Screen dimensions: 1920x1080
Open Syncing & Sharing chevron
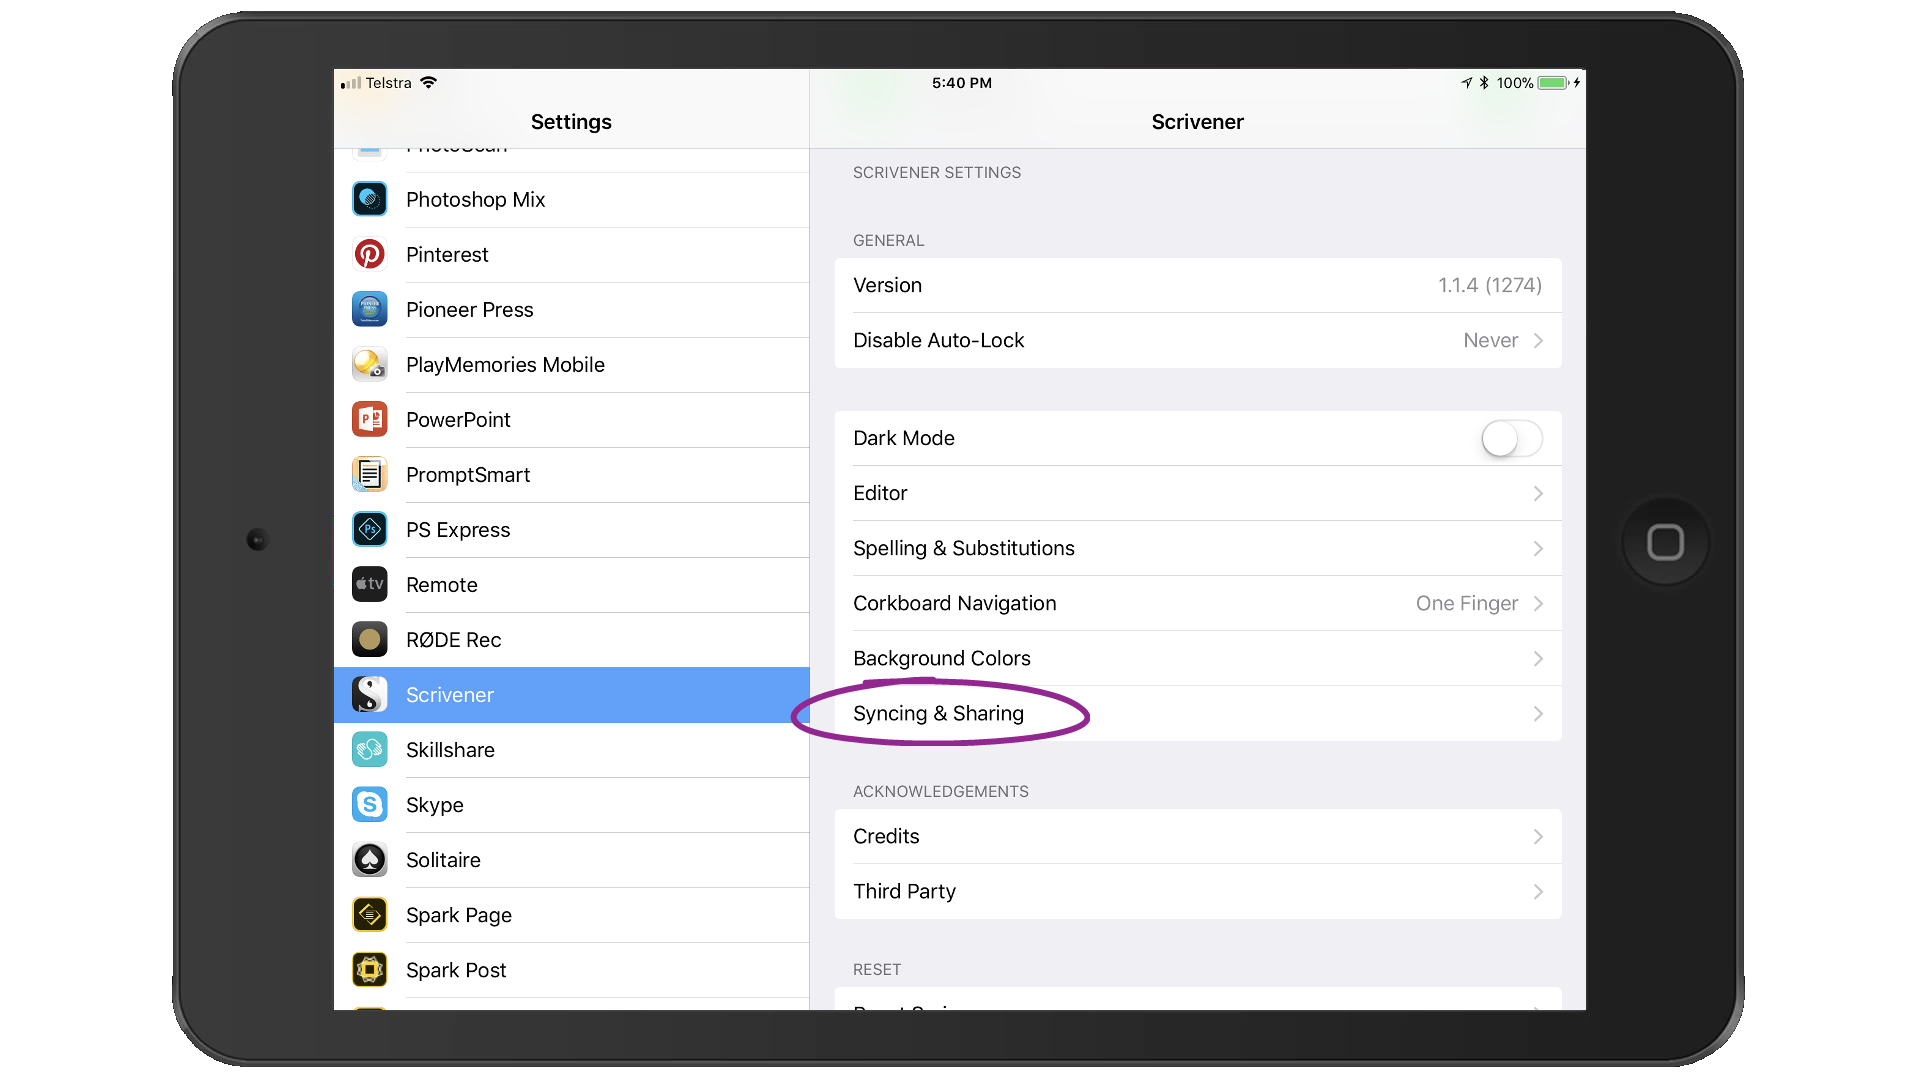pos(1538,713)
